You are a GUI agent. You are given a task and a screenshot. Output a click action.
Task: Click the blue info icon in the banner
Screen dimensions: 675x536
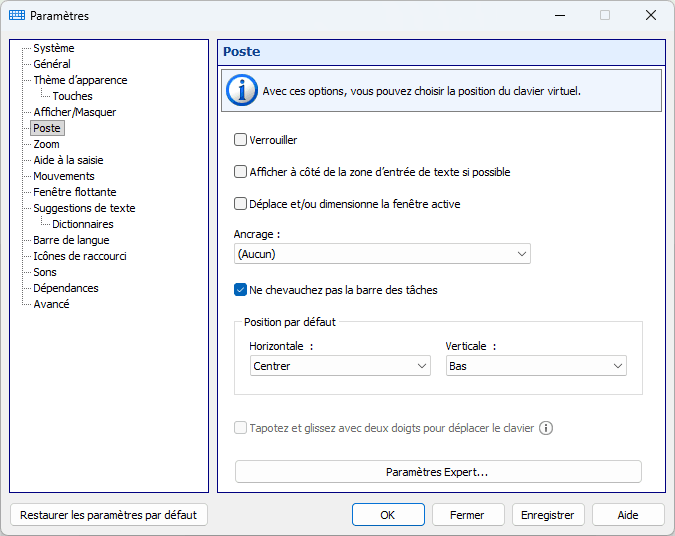[242, 91]
